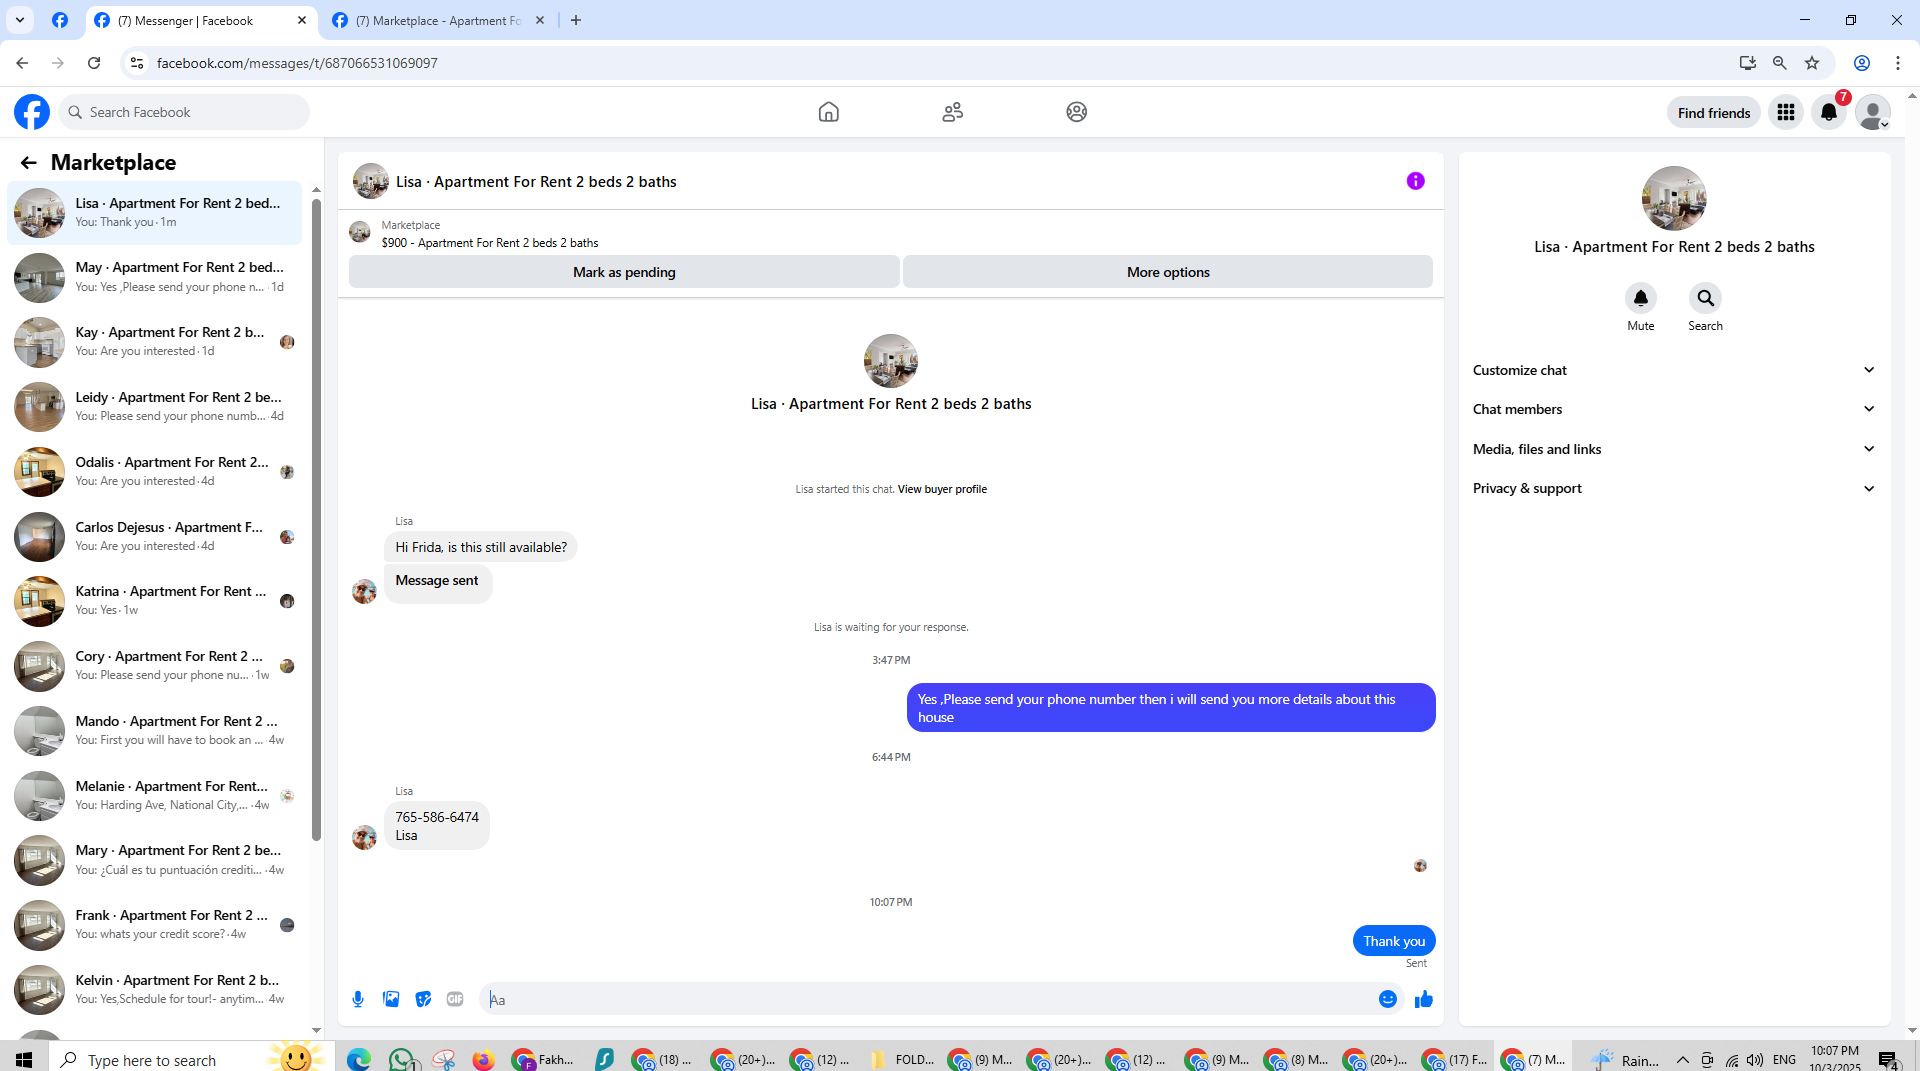Go back from Marketplace with arrow
Screen dimensions: 1920x1071
tap(28, 162)
